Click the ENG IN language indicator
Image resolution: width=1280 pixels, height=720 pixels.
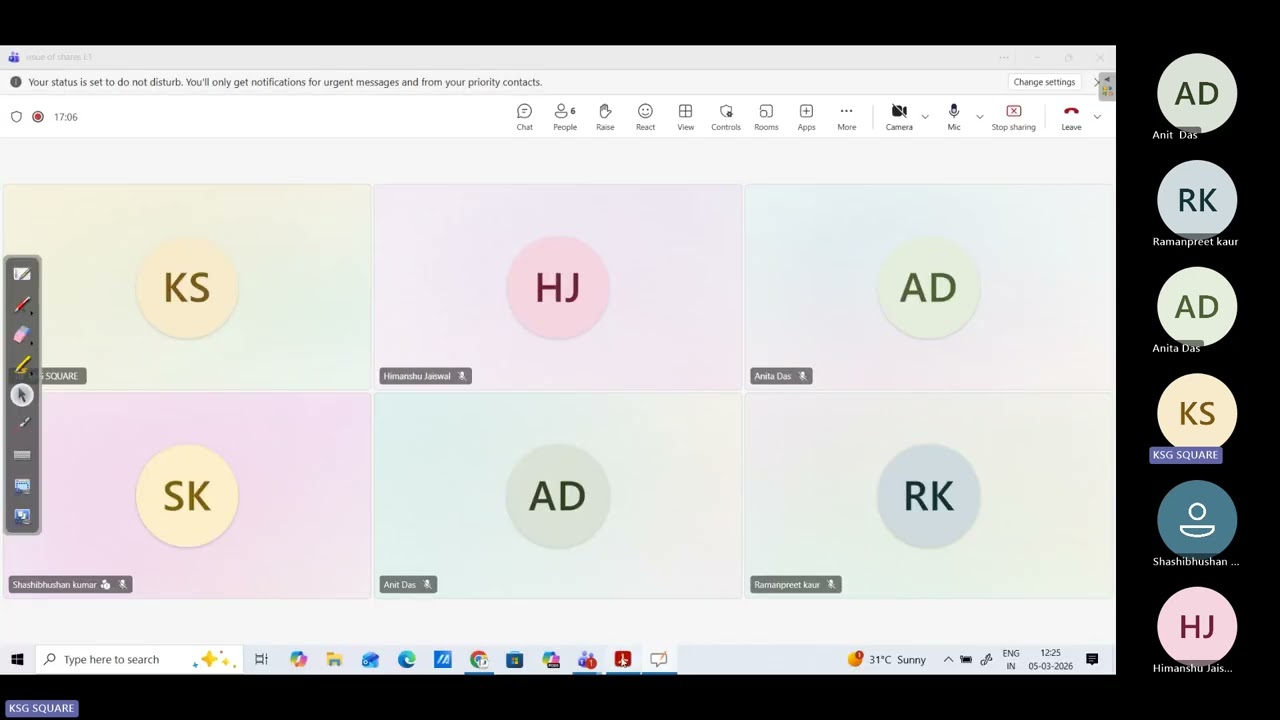(1011, 659)
